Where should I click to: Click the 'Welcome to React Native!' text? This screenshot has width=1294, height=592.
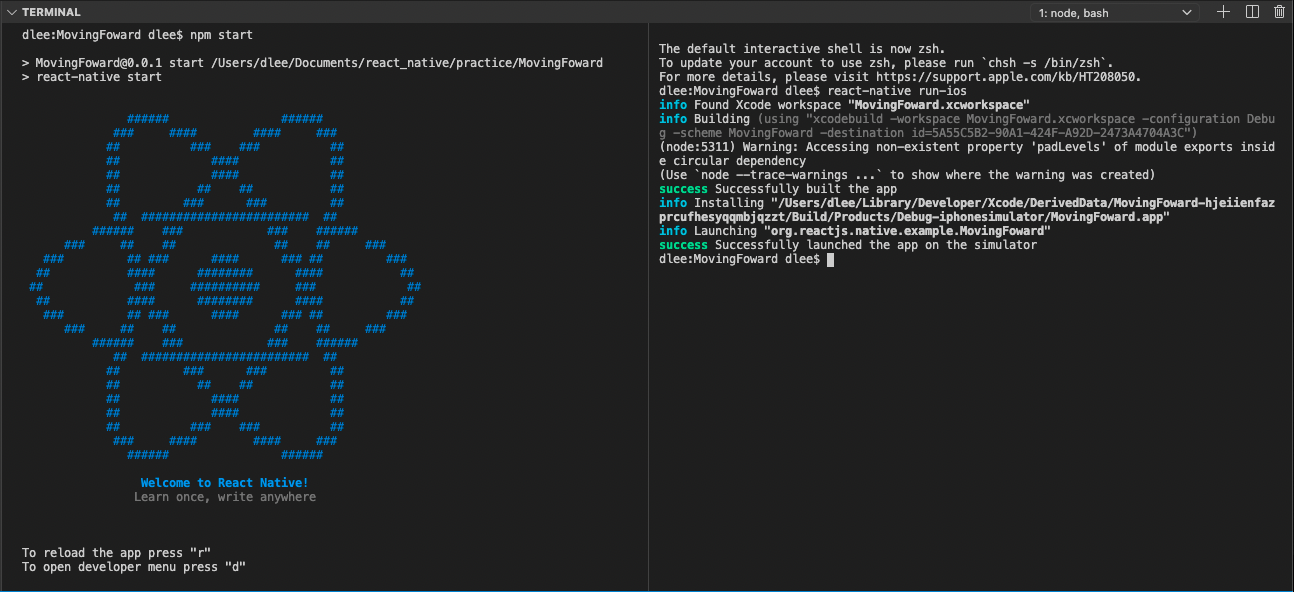tap(225, 483)
